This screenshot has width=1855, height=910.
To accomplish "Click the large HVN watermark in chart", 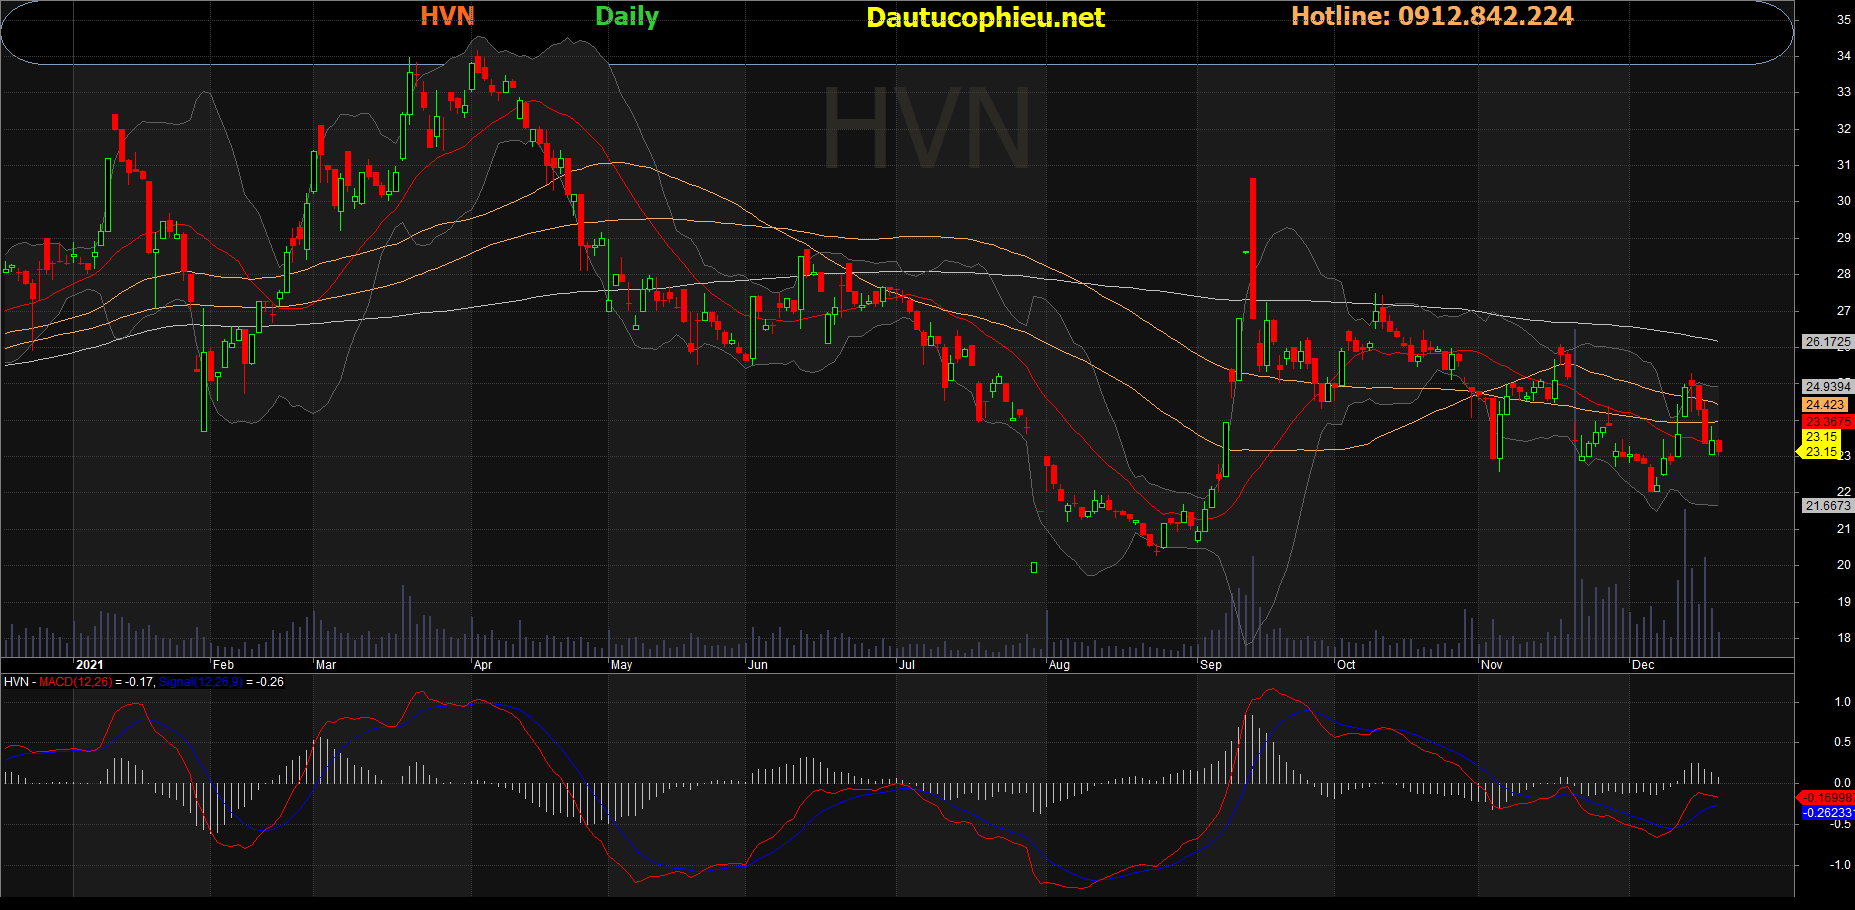I will [x=926, y=130].
